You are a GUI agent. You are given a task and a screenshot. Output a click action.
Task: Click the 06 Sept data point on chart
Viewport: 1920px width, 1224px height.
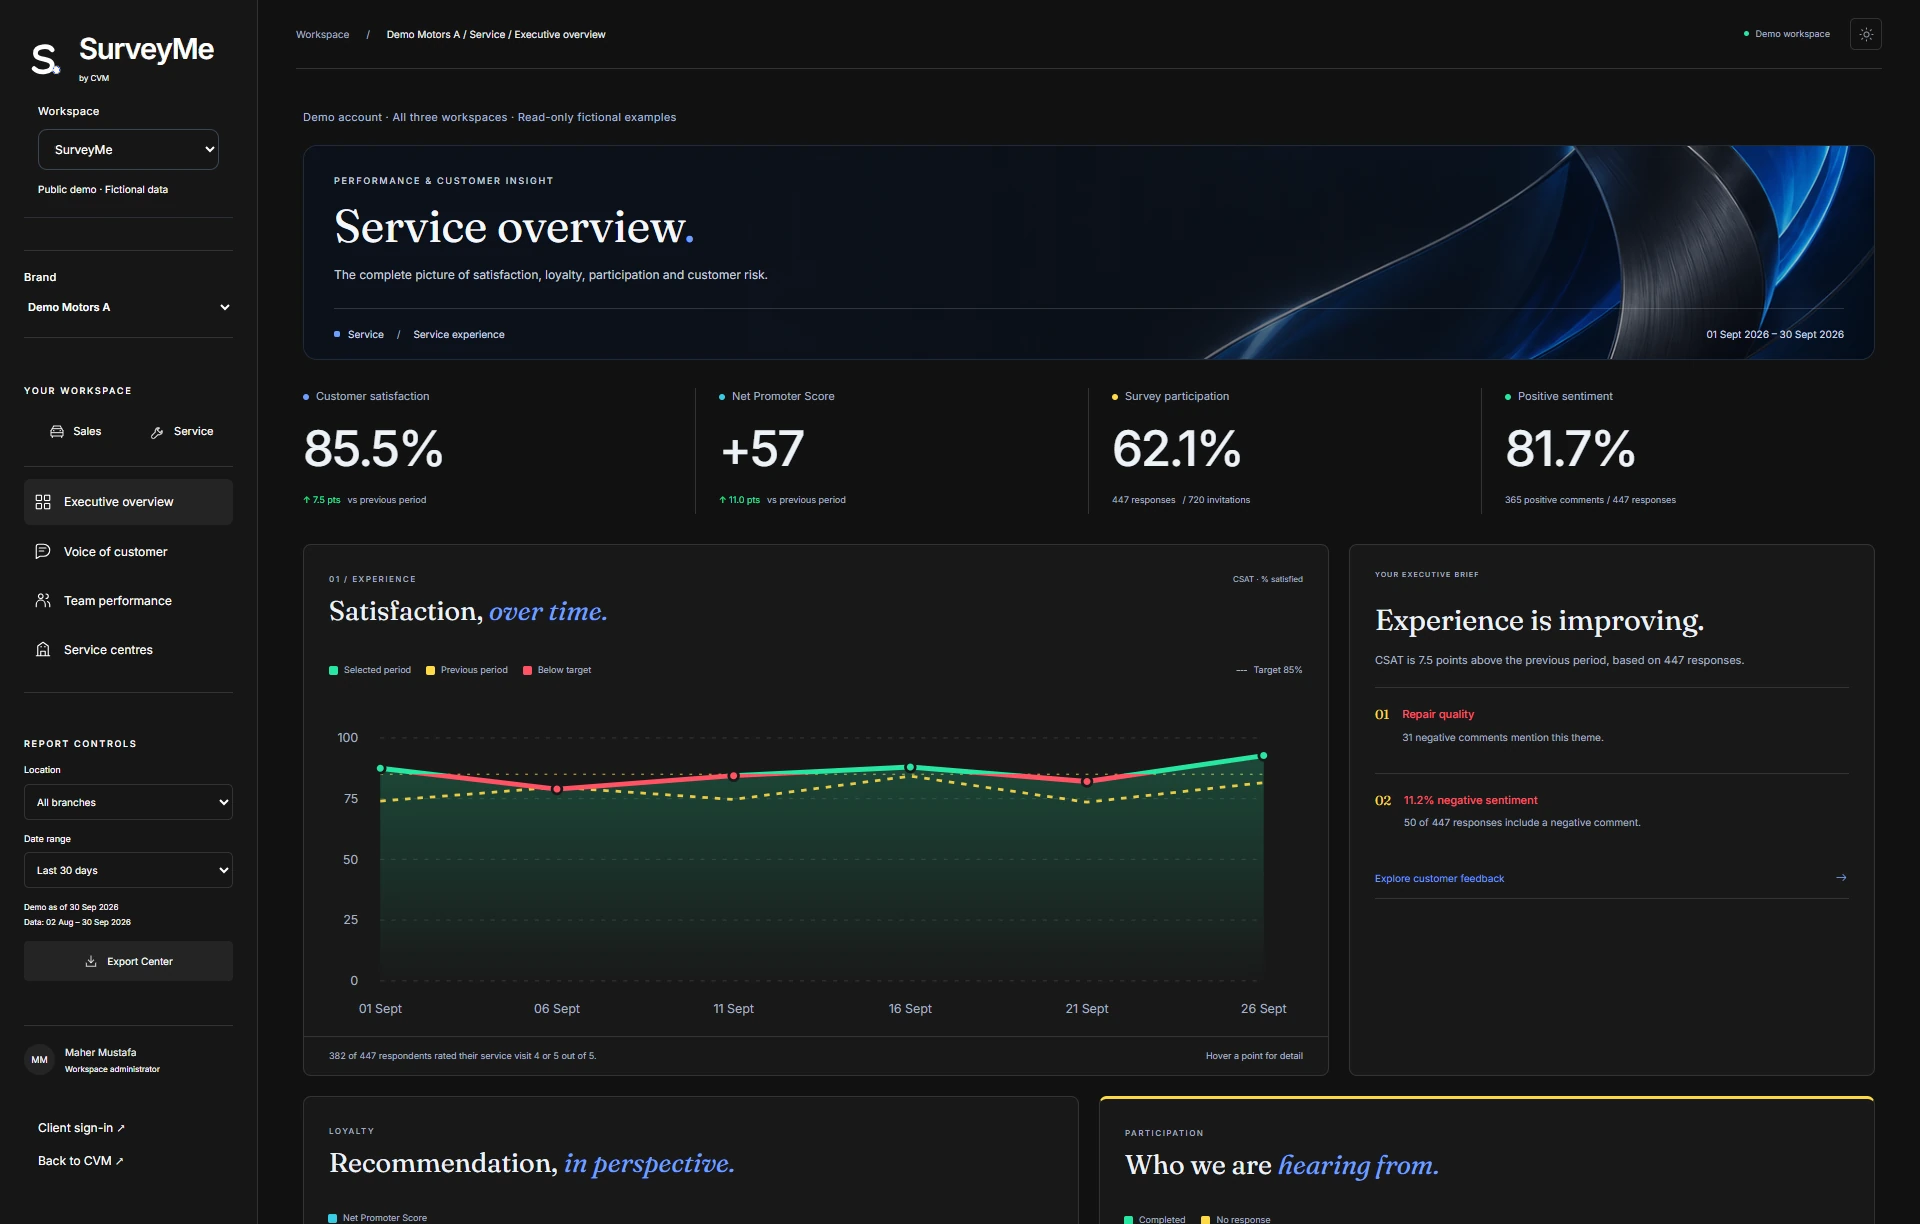pyautogui.click(x=557, y=789)
